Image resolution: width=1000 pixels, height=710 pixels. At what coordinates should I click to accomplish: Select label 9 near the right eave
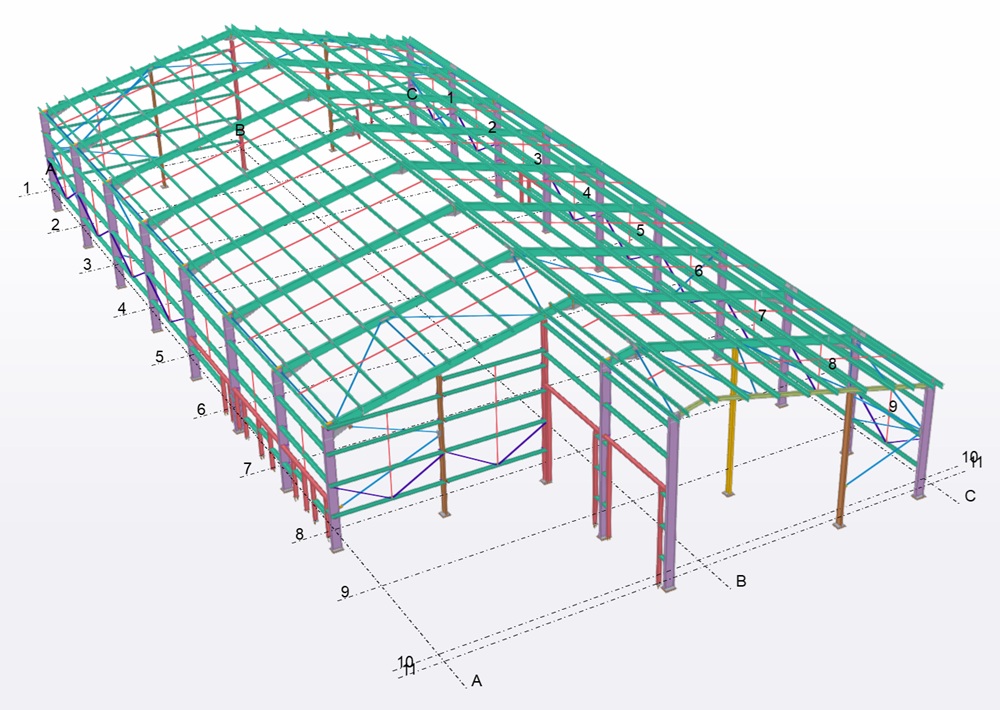[x=893, y=406]
